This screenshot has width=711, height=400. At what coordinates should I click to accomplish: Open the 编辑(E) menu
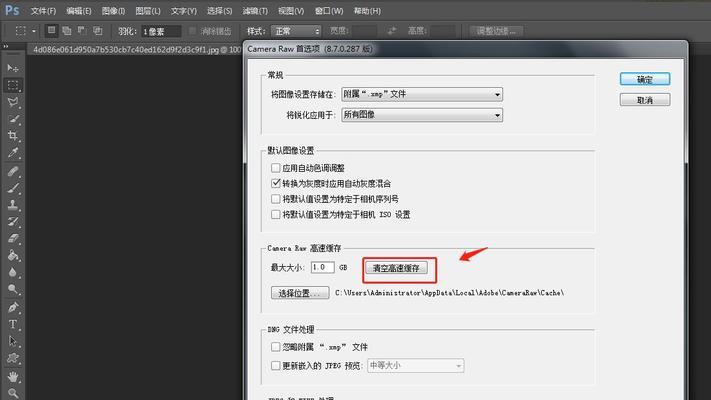78,11
